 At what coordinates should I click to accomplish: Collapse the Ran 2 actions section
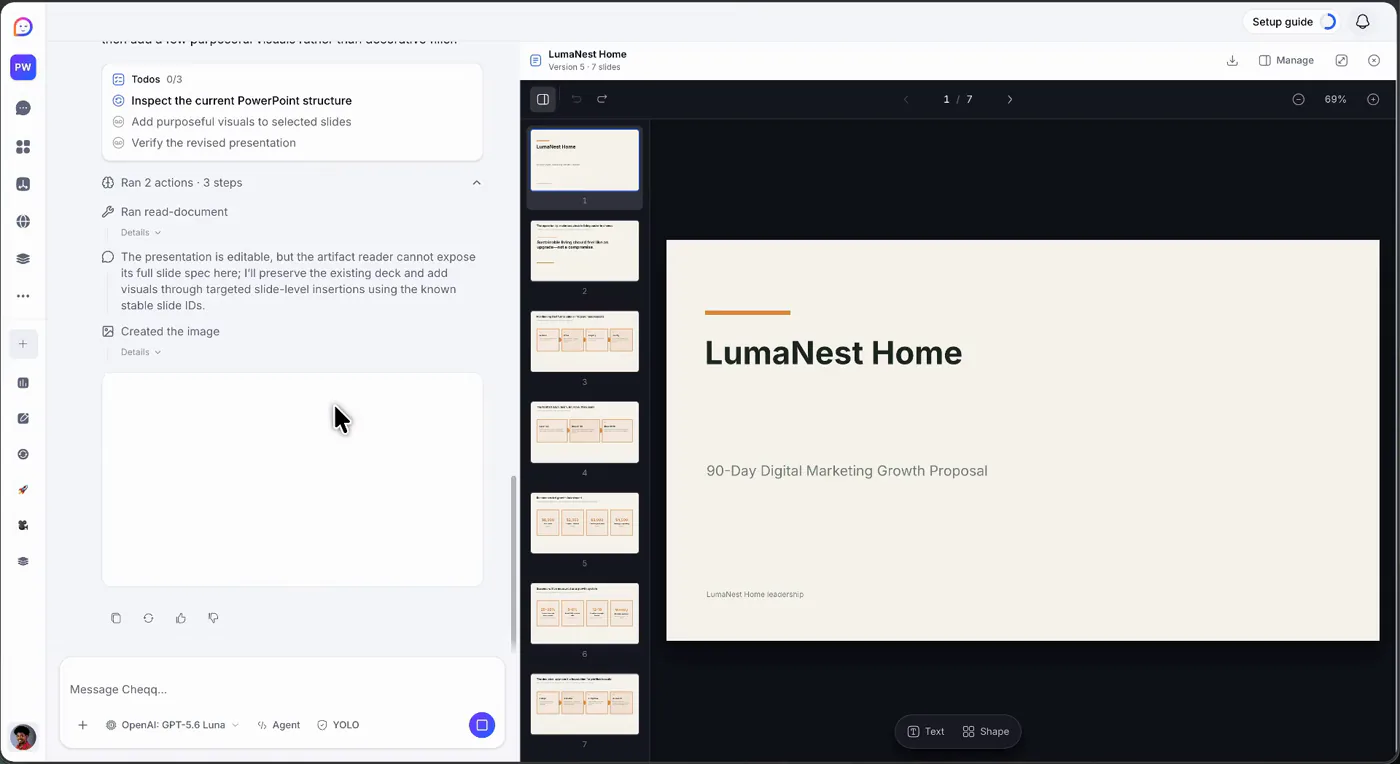point(477,183)
